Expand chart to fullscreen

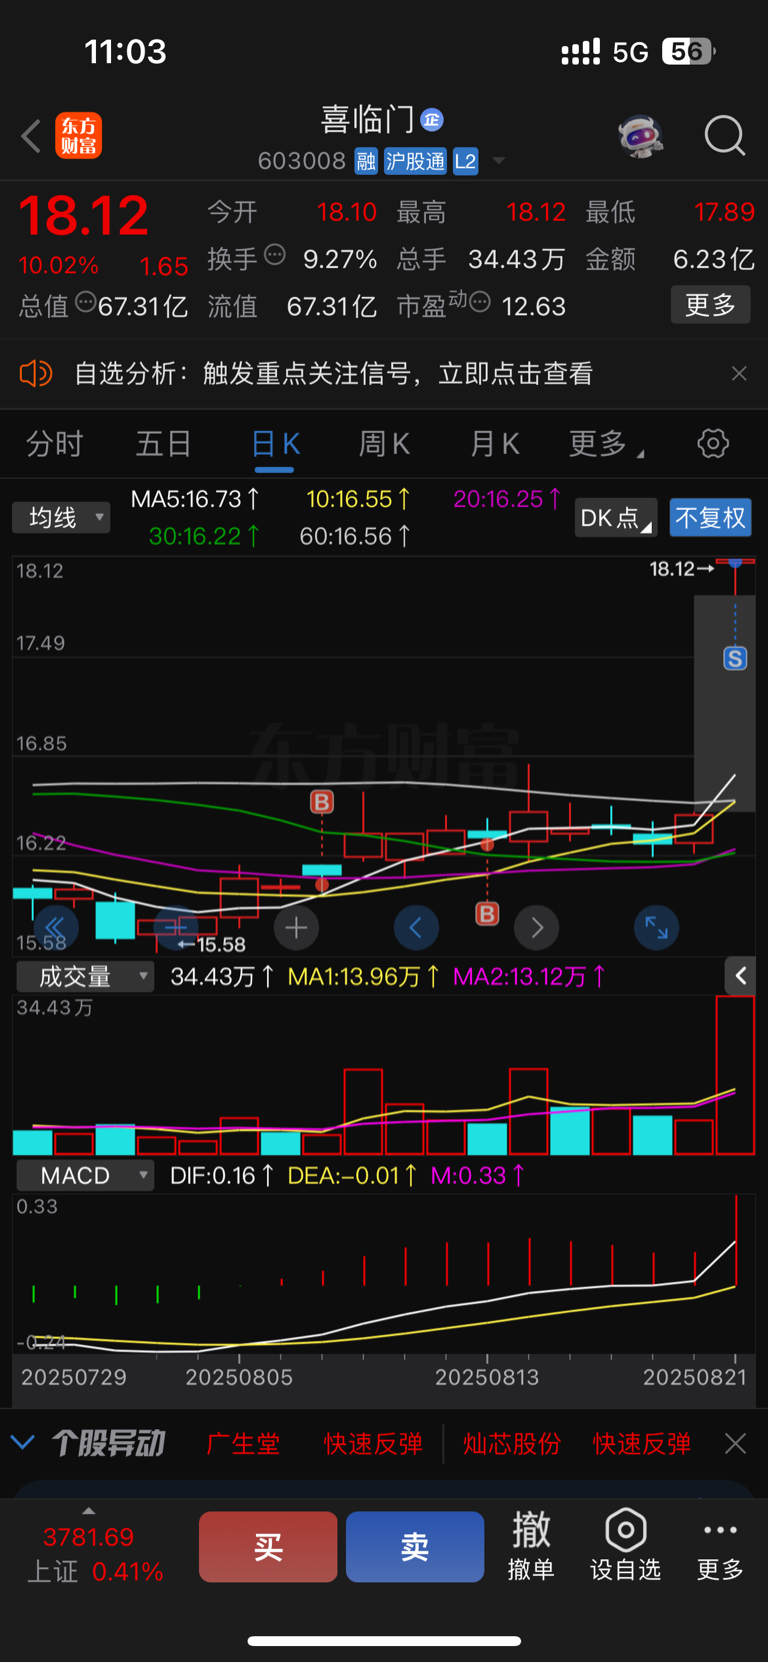(x=657, y=928)
